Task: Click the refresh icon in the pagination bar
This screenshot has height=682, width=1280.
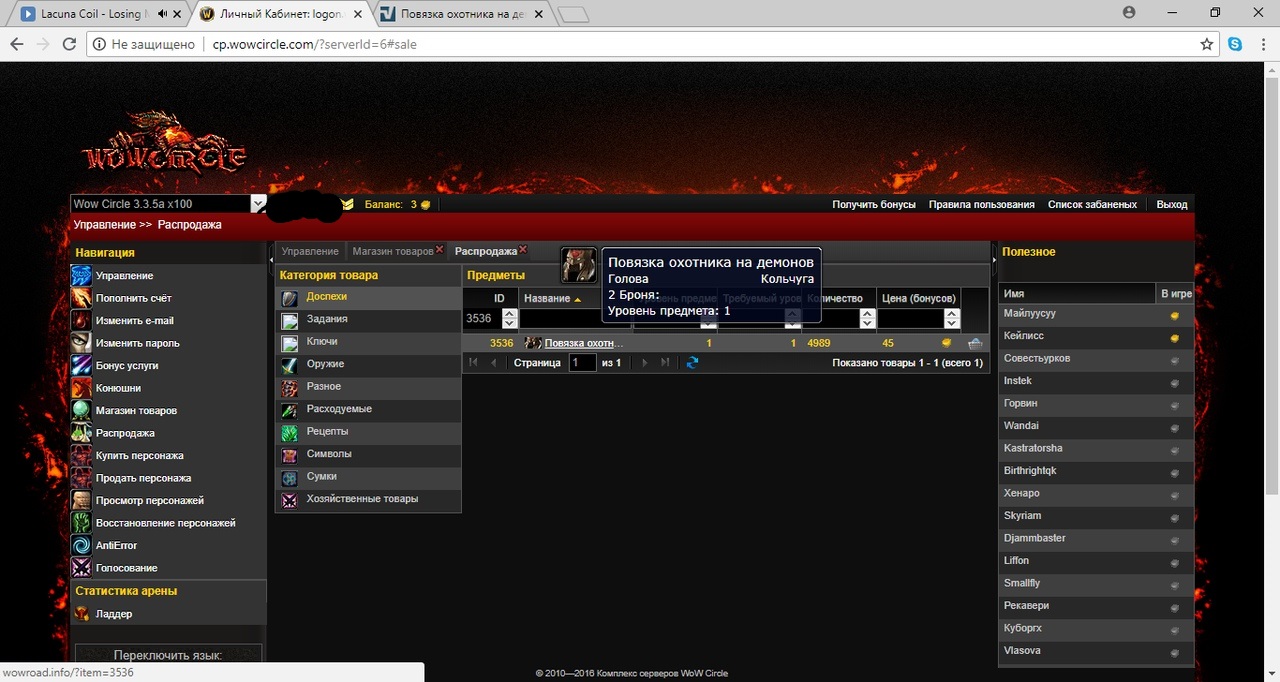Action: pos(692,362)
